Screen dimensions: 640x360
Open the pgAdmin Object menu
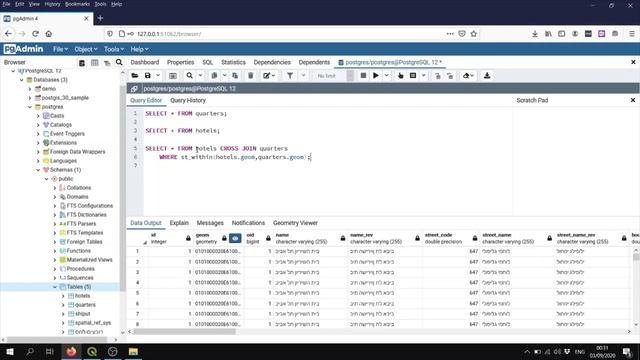tap(85, 49)
